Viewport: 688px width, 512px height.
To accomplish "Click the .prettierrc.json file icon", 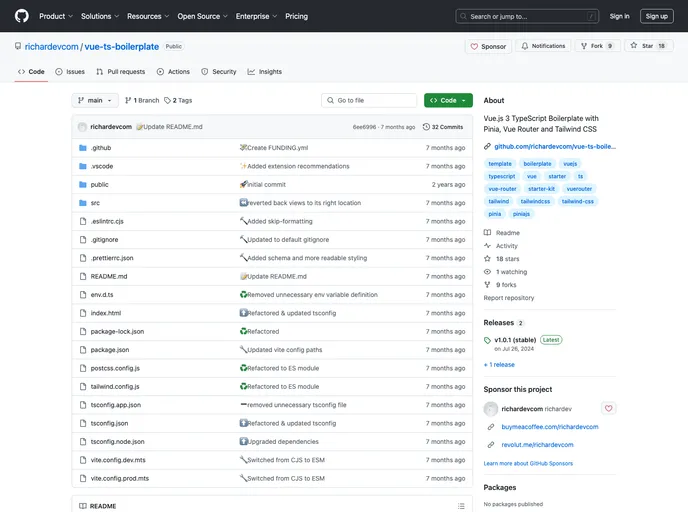I will point(82,258).
